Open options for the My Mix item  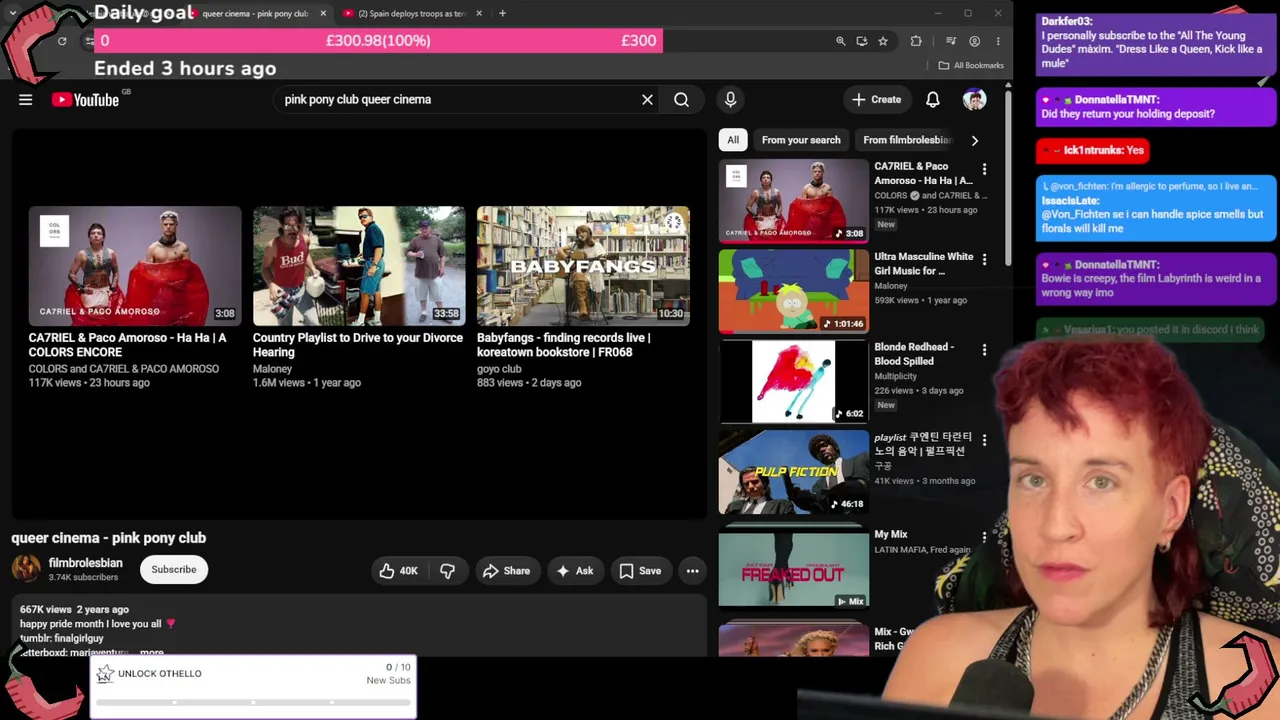[984, 537]
